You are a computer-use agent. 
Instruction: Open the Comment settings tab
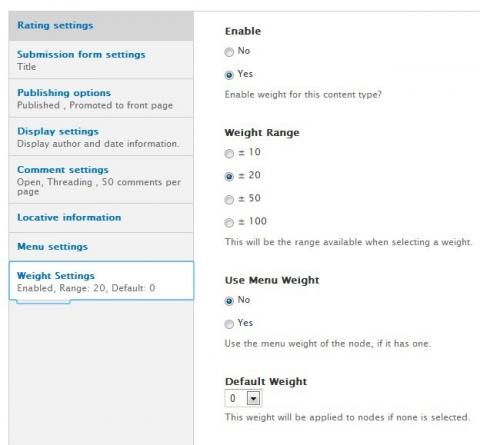coord(101,180)
